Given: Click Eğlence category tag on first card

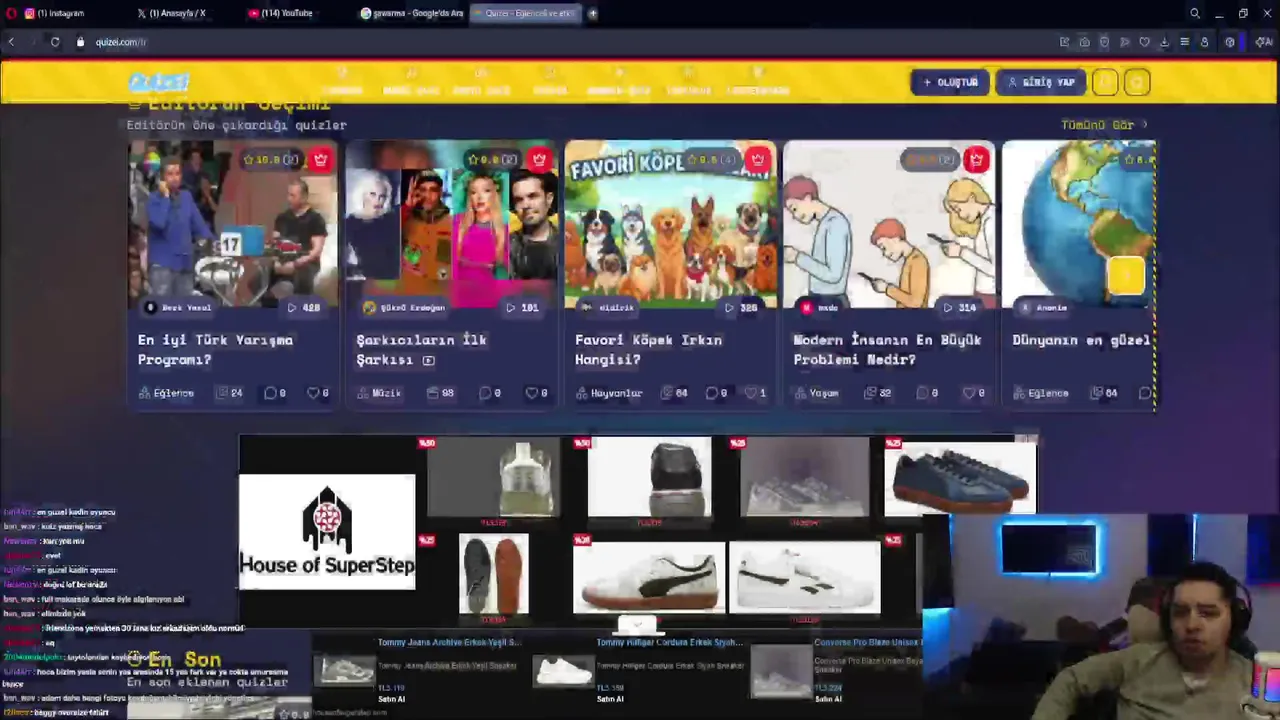Looking at the screenshot, I should point(167,393).
